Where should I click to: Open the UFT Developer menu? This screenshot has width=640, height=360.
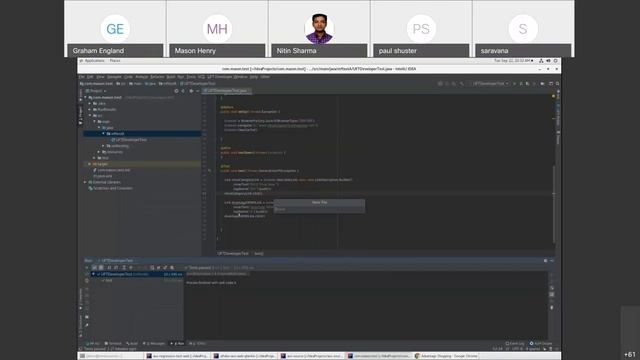tap(220, 77)
